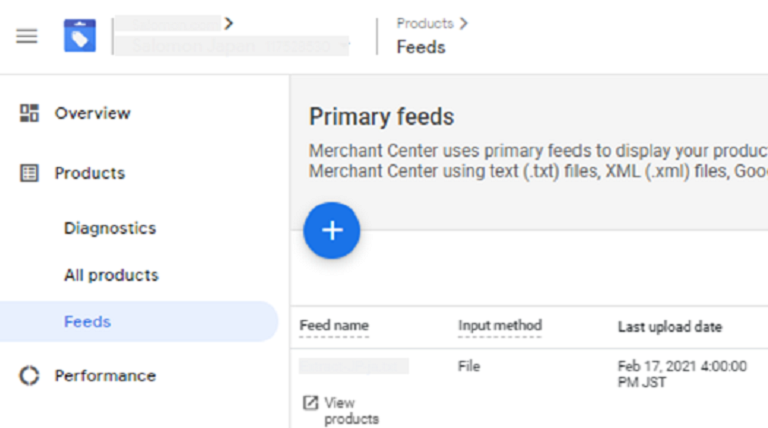The image size is (768, 428).
Task: Open Diagnostics under Products
Action: tap(110, 228)
